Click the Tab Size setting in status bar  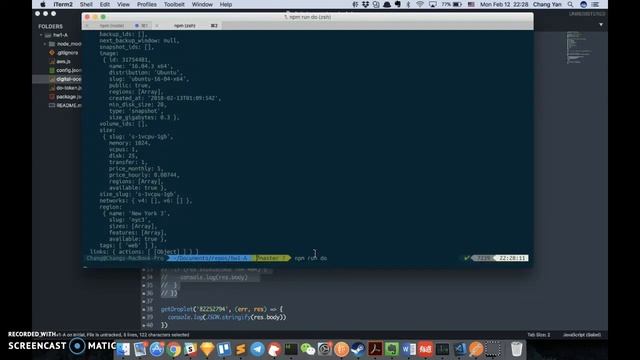[538, 335]
